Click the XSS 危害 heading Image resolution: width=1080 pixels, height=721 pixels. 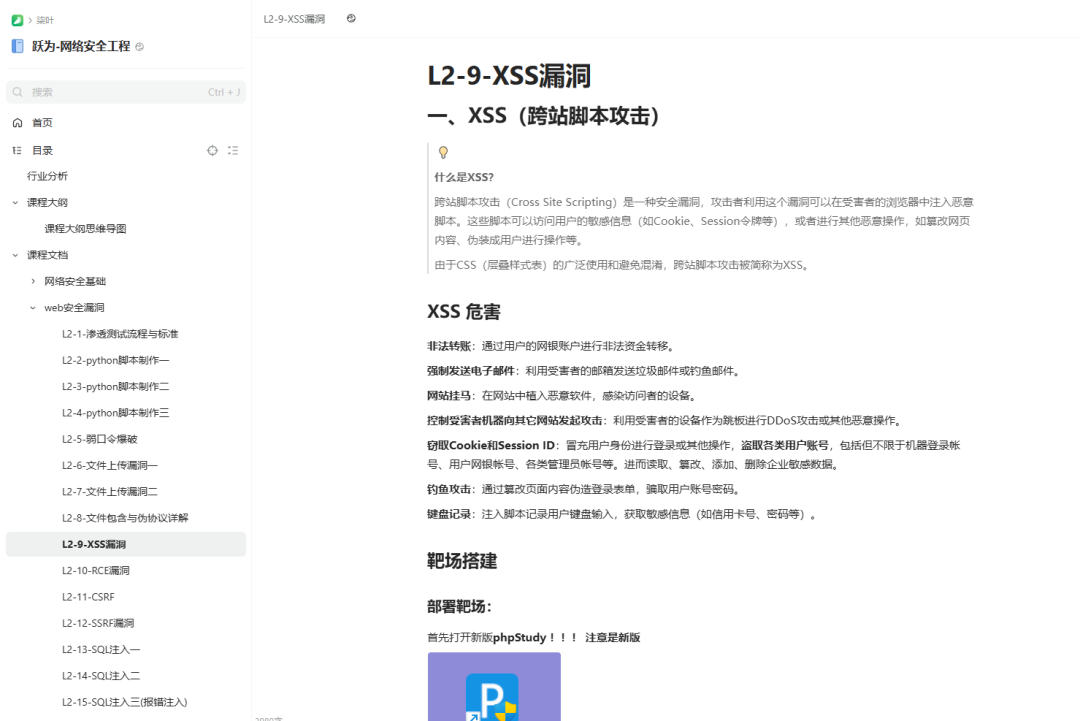(464, 311)
